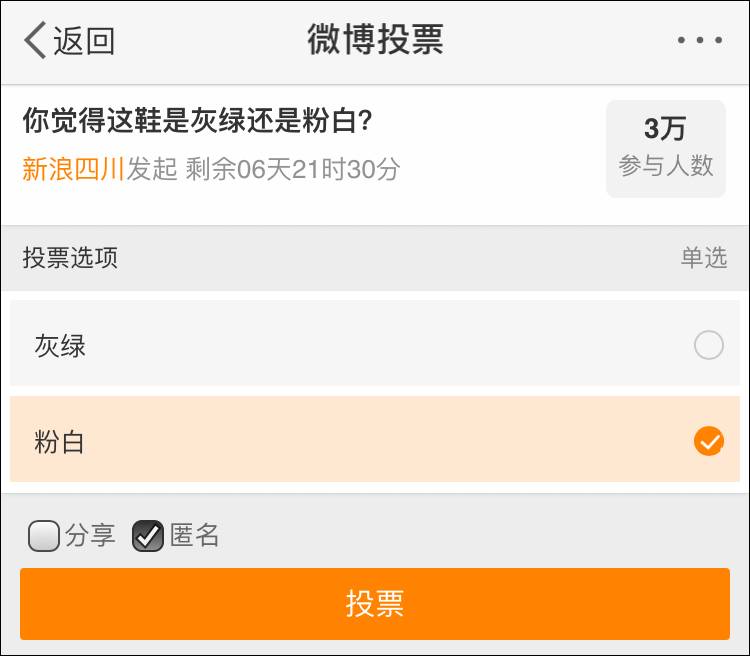The width and height of the screenshot is (750, 656).
Task: Submit with the orange 投票 button
Action: (375, 603)
